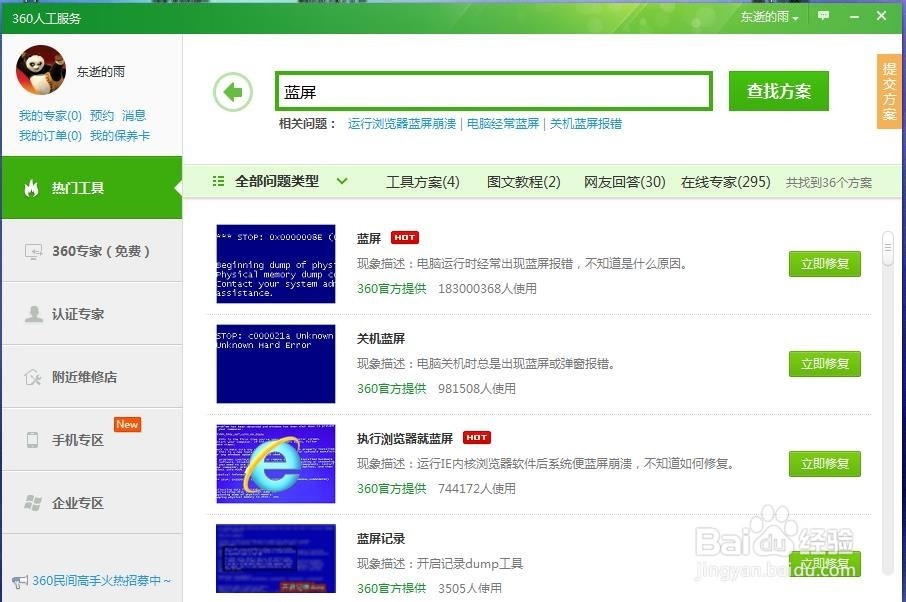This screenshot has width=906, height=602.
Task: Click the wrench icon beside 附近维修店
Action: 34,377
